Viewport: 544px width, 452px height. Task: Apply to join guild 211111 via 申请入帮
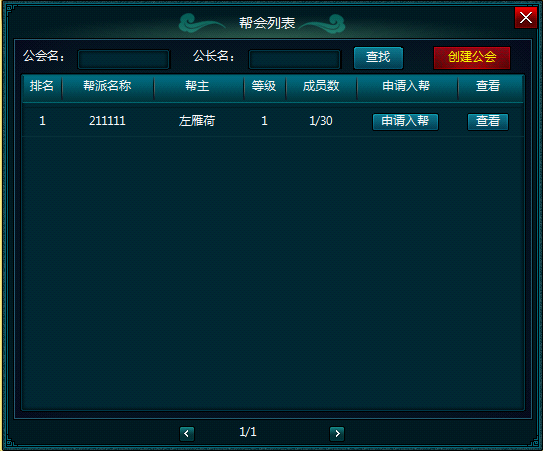point(405,121)
